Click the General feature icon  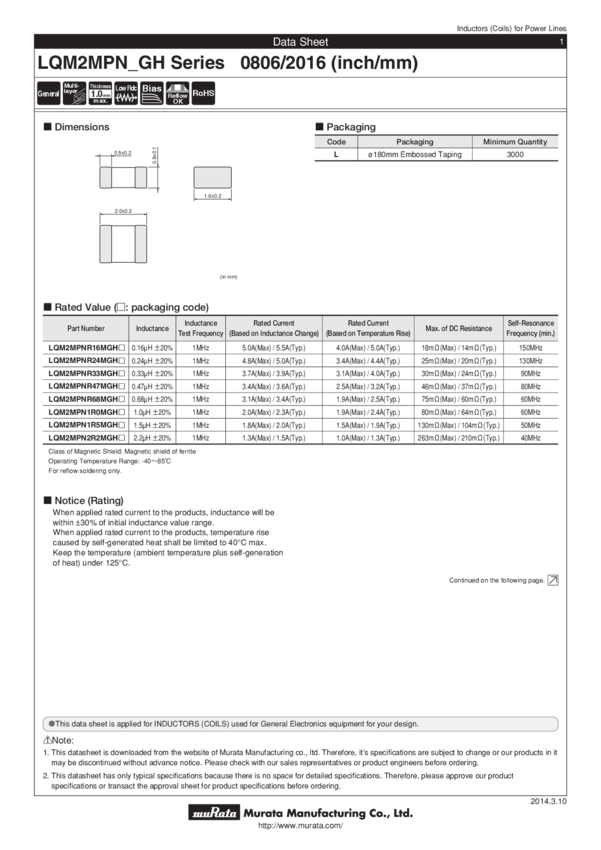pos(48,93)
